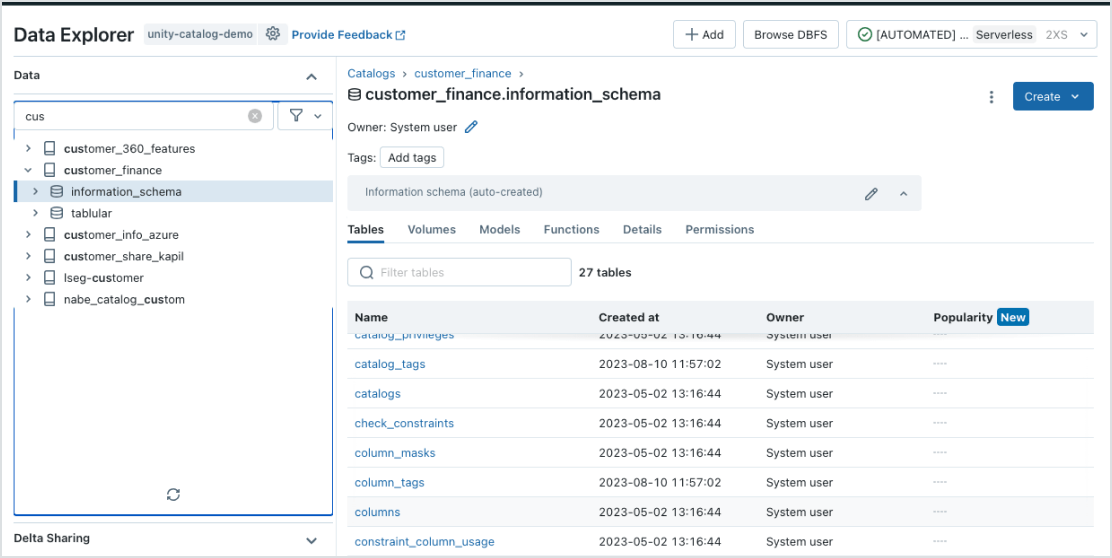Open the kebab more-options menu
The image size is (1112, 558).
(x=991, y=97)
